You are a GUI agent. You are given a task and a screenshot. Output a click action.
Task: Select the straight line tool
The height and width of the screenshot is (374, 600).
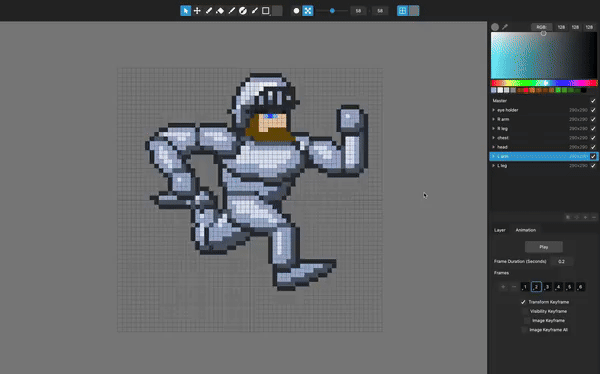coord(232,11)
